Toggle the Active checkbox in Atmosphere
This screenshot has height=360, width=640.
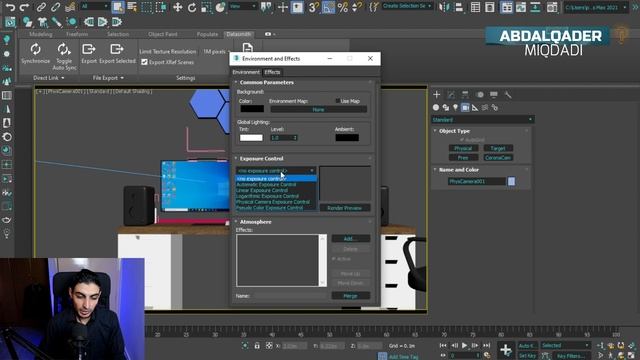point(334,259)
